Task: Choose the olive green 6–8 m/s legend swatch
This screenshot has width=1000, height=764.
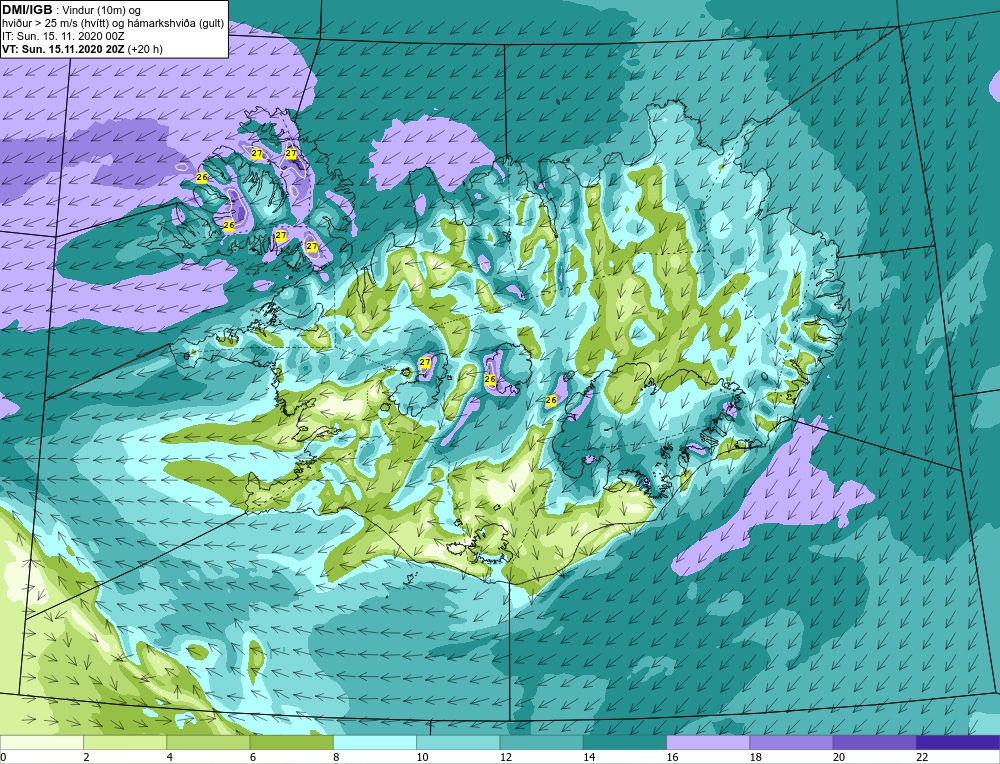Action: [x=291, y=742]
